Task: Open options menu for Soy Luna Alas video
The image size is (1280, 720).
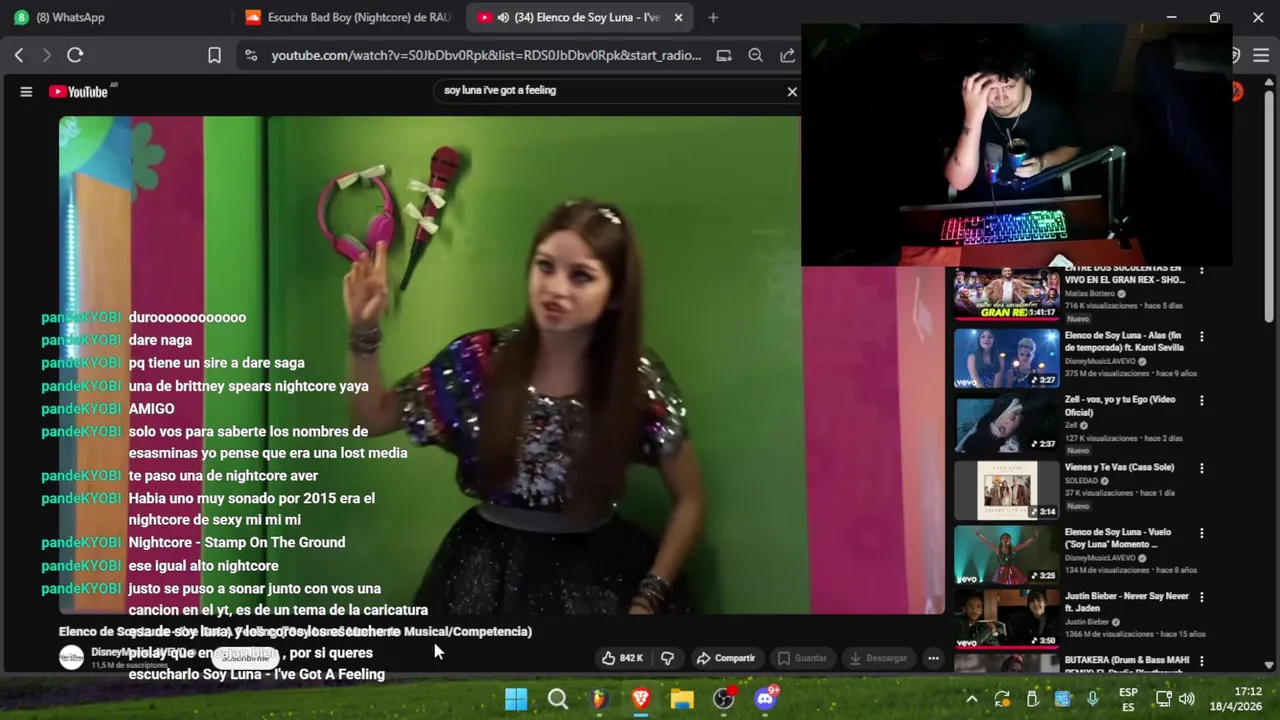Action: [x=1202, y=337]
